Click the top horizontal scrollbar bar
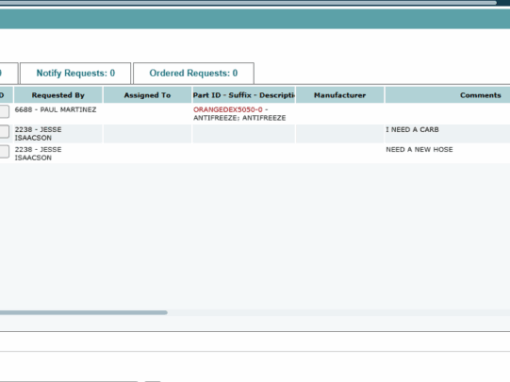Screen dimensions: 510x382 pos(248,3)
